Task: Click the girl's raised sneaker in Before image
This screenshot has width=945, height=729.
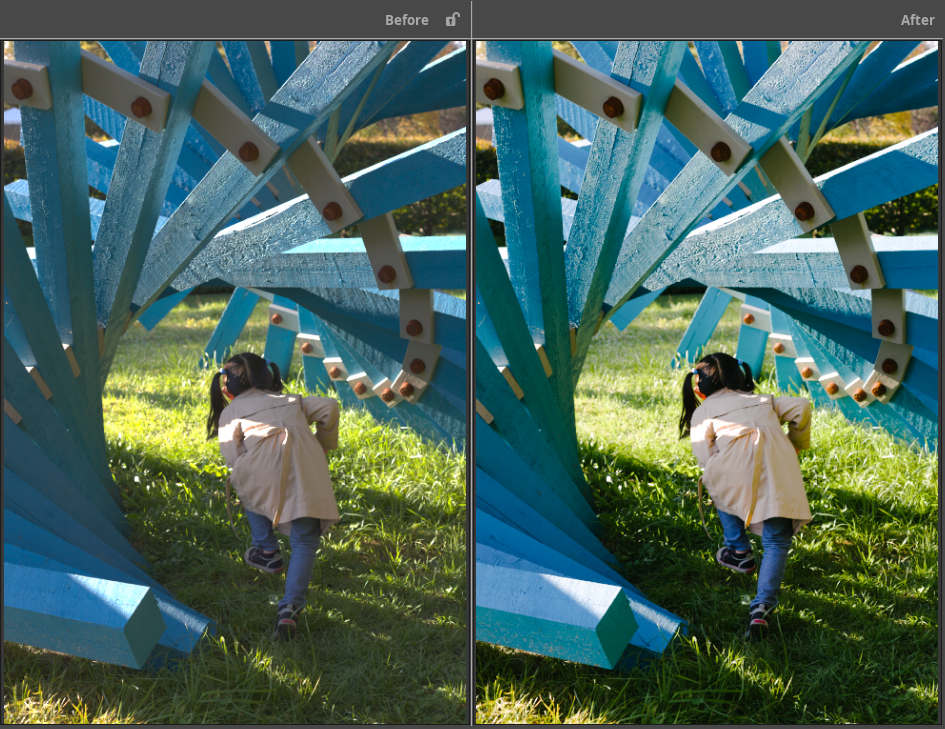Action: click(264, 559)
